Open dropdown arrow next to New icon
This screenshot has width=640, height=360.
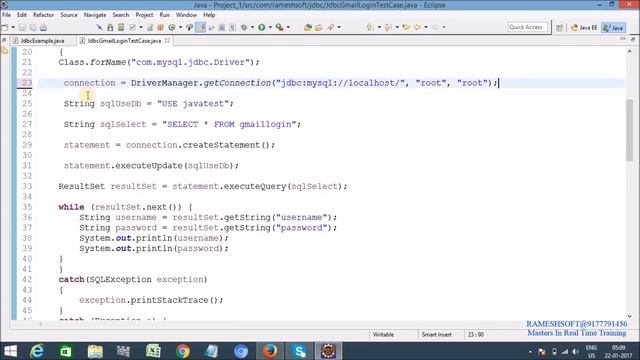click(x=13, y=27)
